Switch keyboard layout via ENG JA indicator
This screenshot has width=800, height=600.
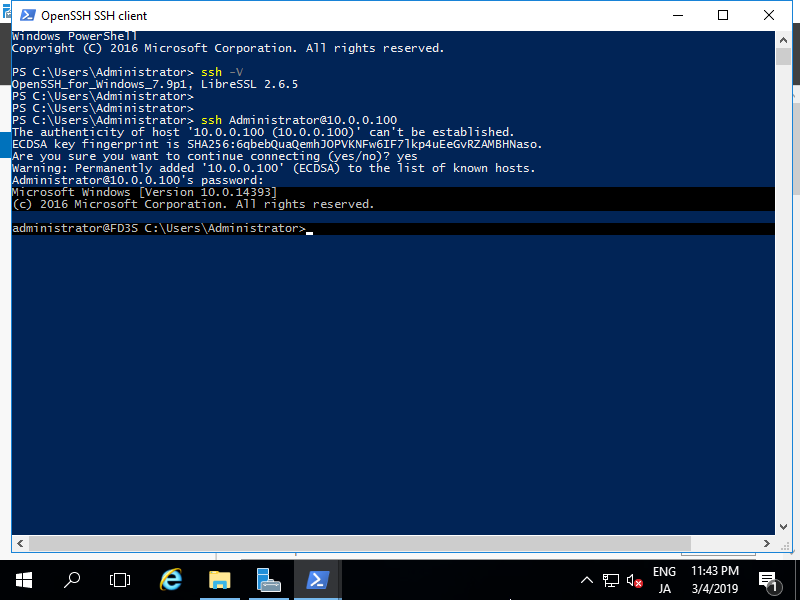[x=664, y=580]
